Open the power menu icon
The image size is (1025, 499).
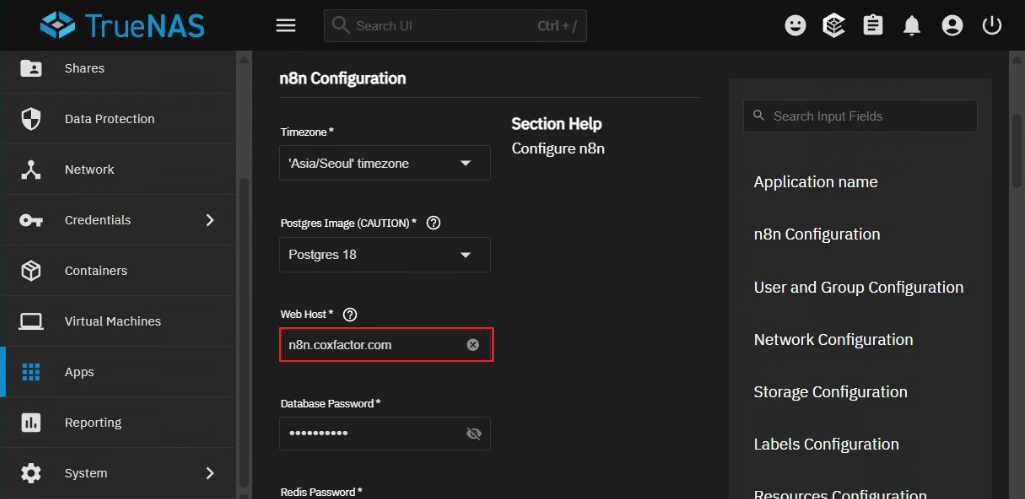992,26
